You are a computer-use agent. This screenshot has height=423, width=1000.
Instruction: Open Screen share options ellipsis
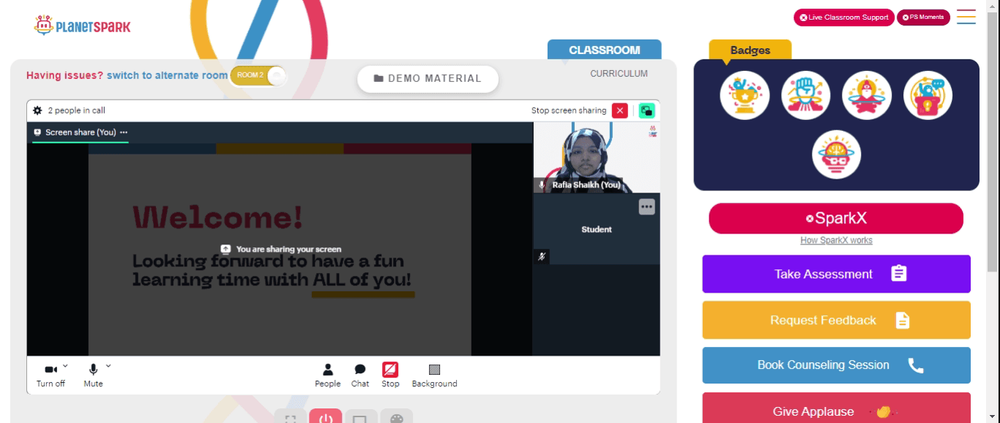(x=124, y=132)
